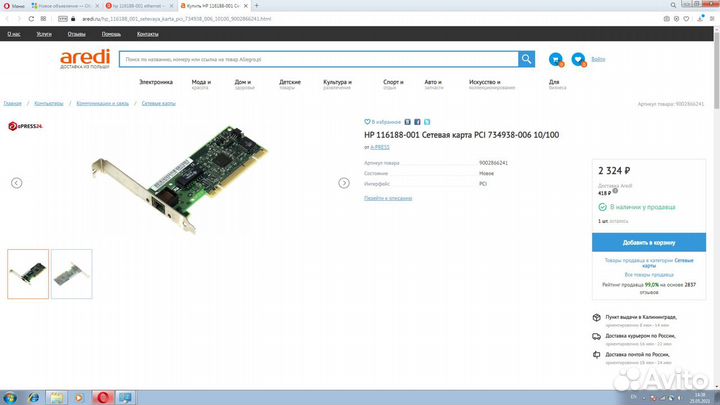Open the 'Детские товары' category
The width and height of the screenshot is (720, 405).
[290, 84]
